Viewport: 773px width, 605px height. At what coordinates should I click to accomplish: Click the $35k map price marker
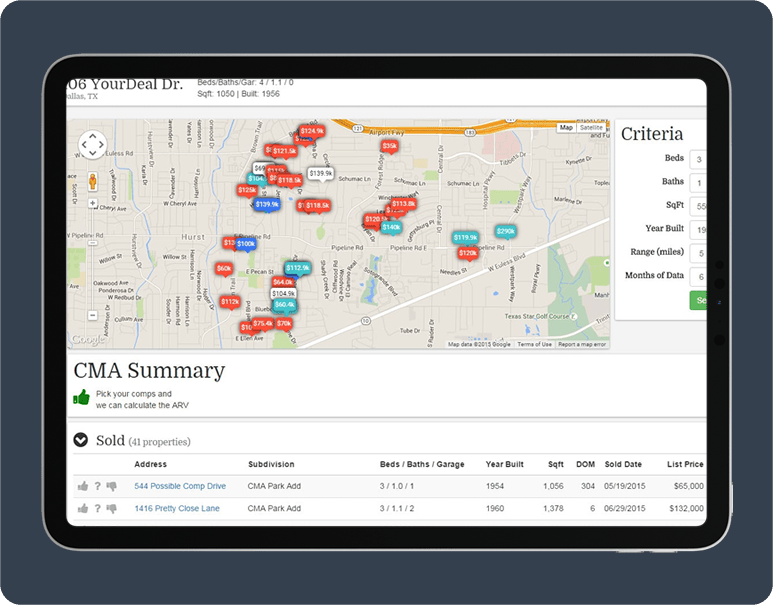pos(389,146)
